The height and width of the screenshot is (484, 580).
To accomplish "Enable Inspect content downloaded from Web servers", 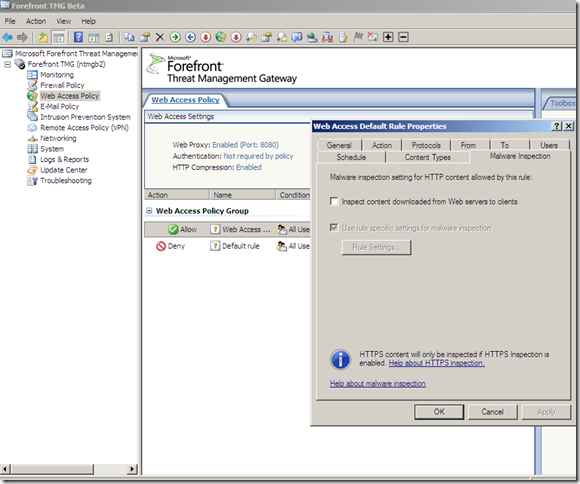I will click(x=334, y=202).
